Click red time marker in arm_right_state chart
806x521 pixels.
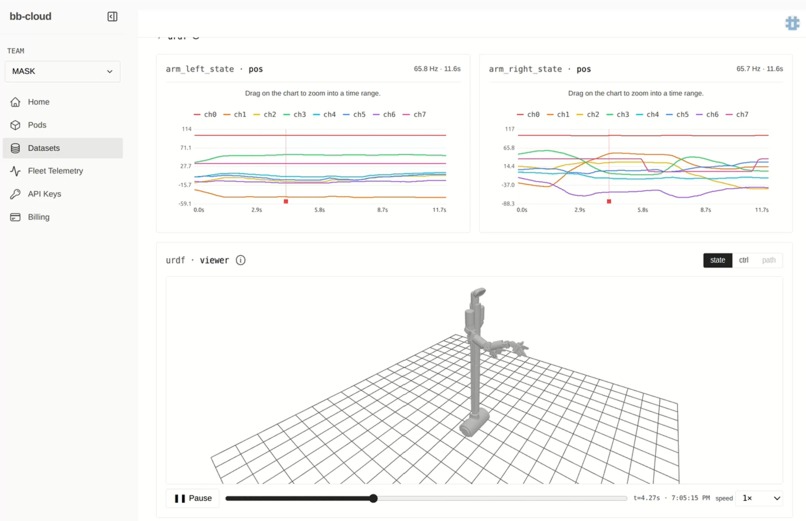pyautogui.click(x=609, y=201)
